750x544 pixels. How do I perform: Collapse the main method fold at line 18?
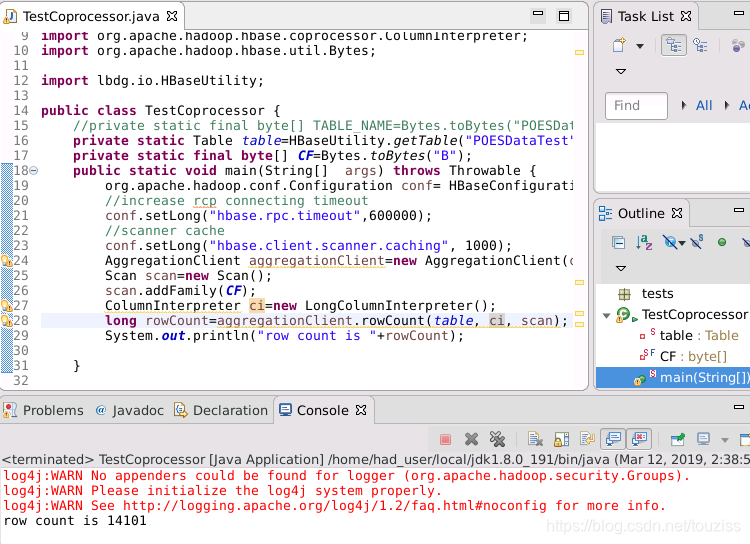[x=33, y=170]
